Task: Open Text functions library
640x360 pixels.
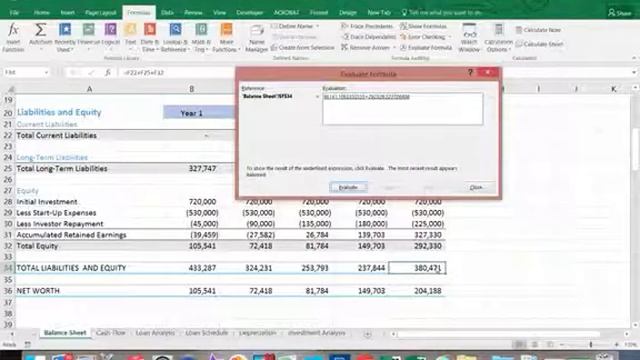Action: [131, 37]
